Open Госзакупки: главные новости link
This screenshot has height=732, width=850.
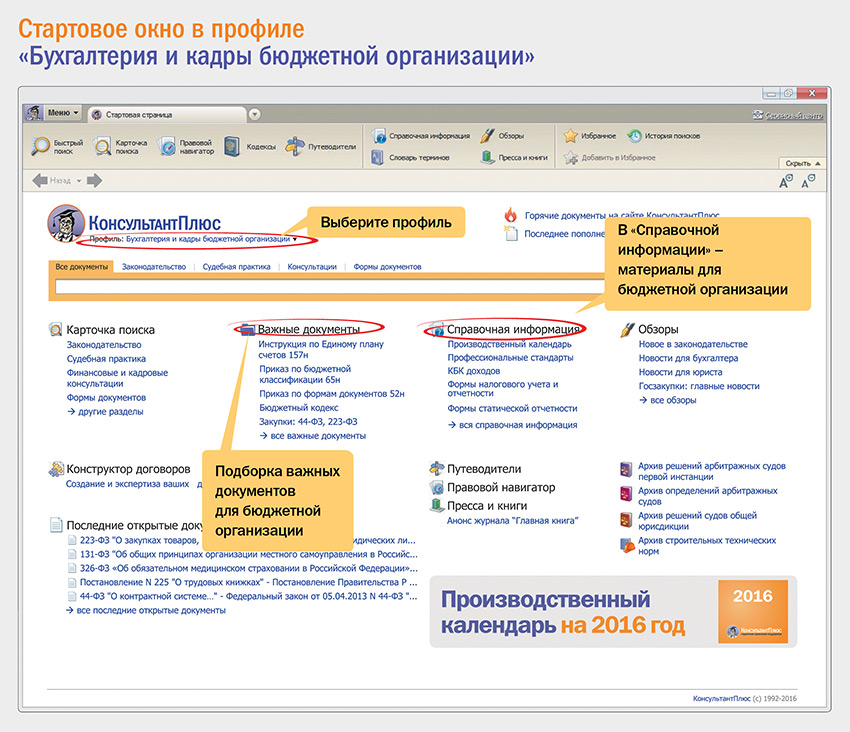[699, 386]
